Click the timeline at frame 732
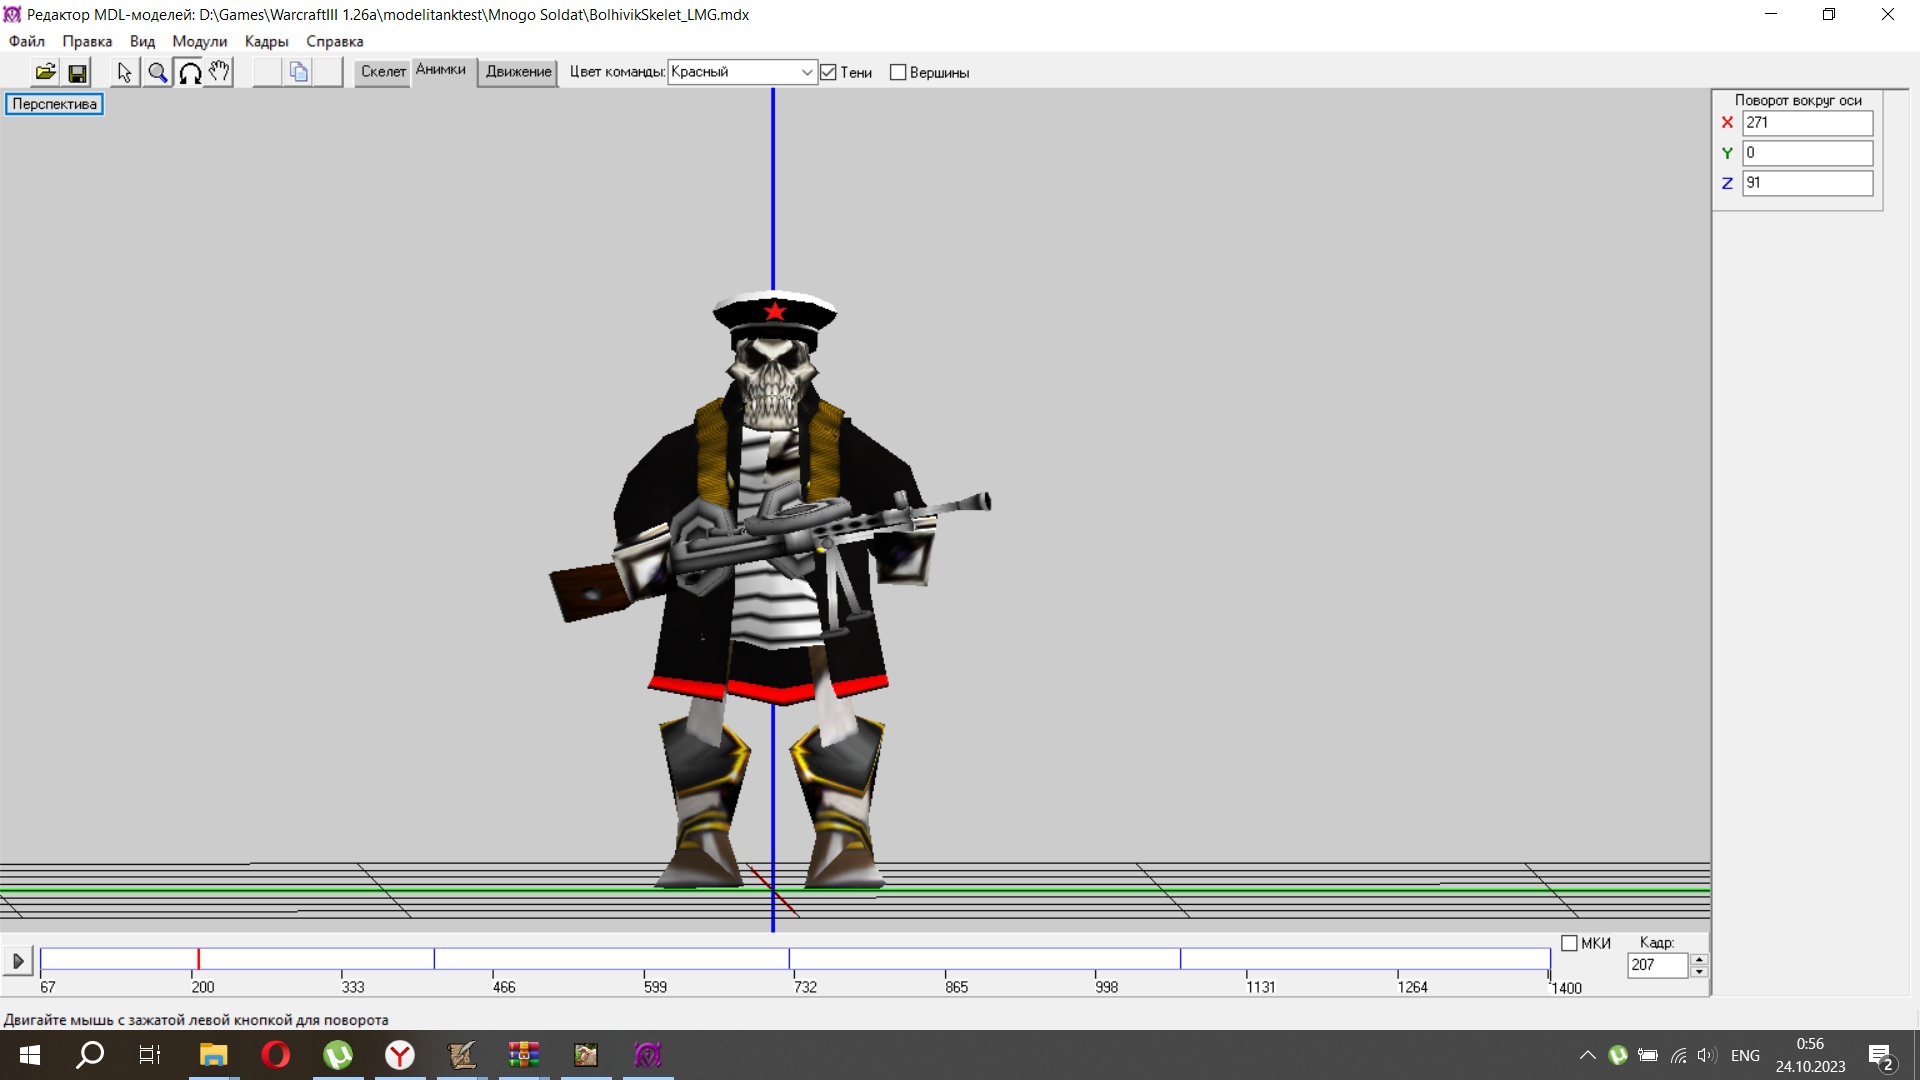The width and height of the screenshot is (1920, 1080). (794, 960)
